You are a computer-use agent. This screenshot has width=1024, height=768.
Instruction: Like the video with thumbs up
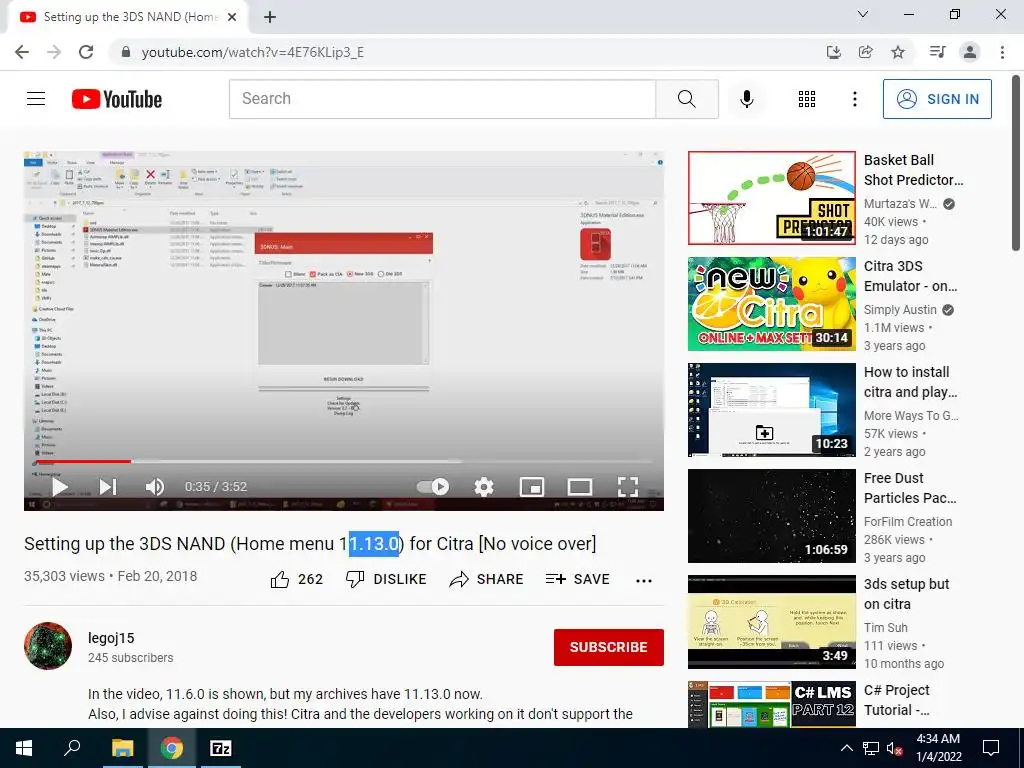pos(296,579)
